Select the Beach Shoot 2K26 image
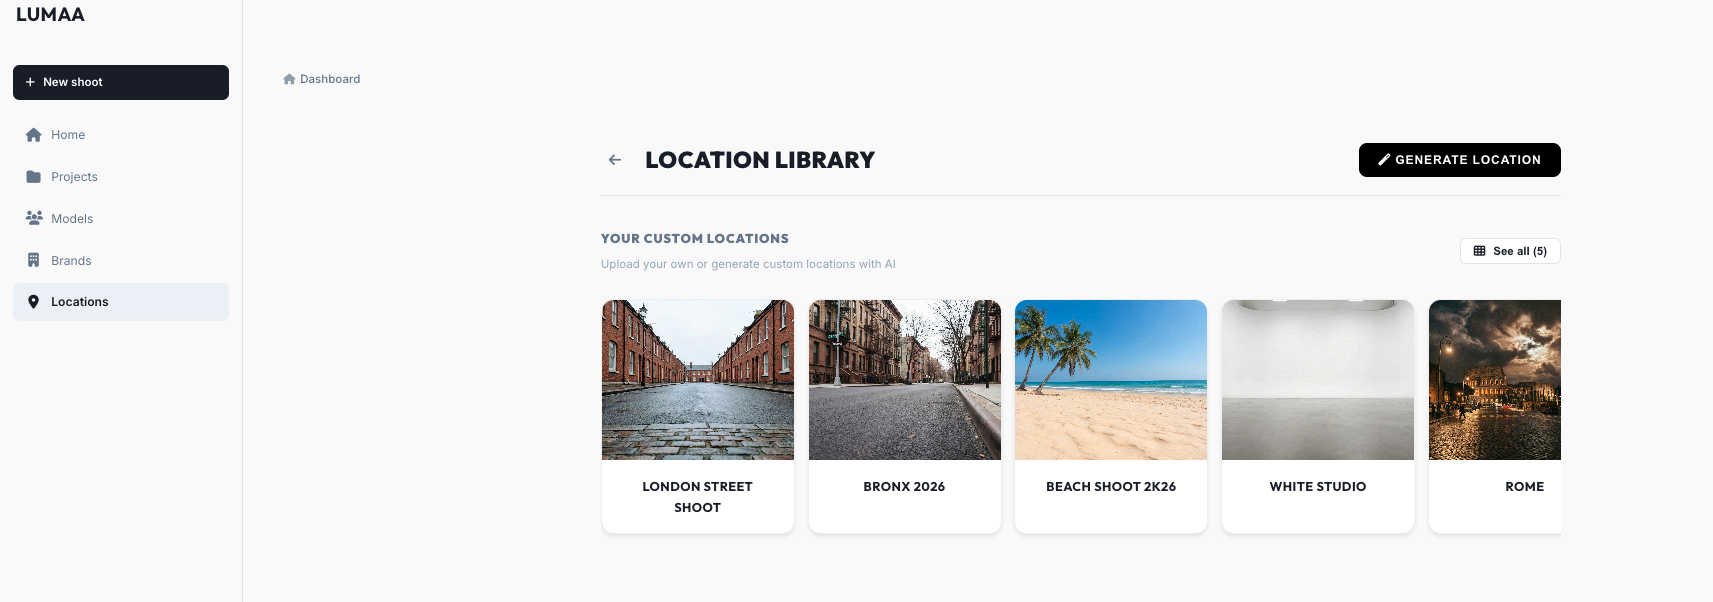Image resolution: width=1713 pixels, height=602 pixels. tap(1111, 380)
